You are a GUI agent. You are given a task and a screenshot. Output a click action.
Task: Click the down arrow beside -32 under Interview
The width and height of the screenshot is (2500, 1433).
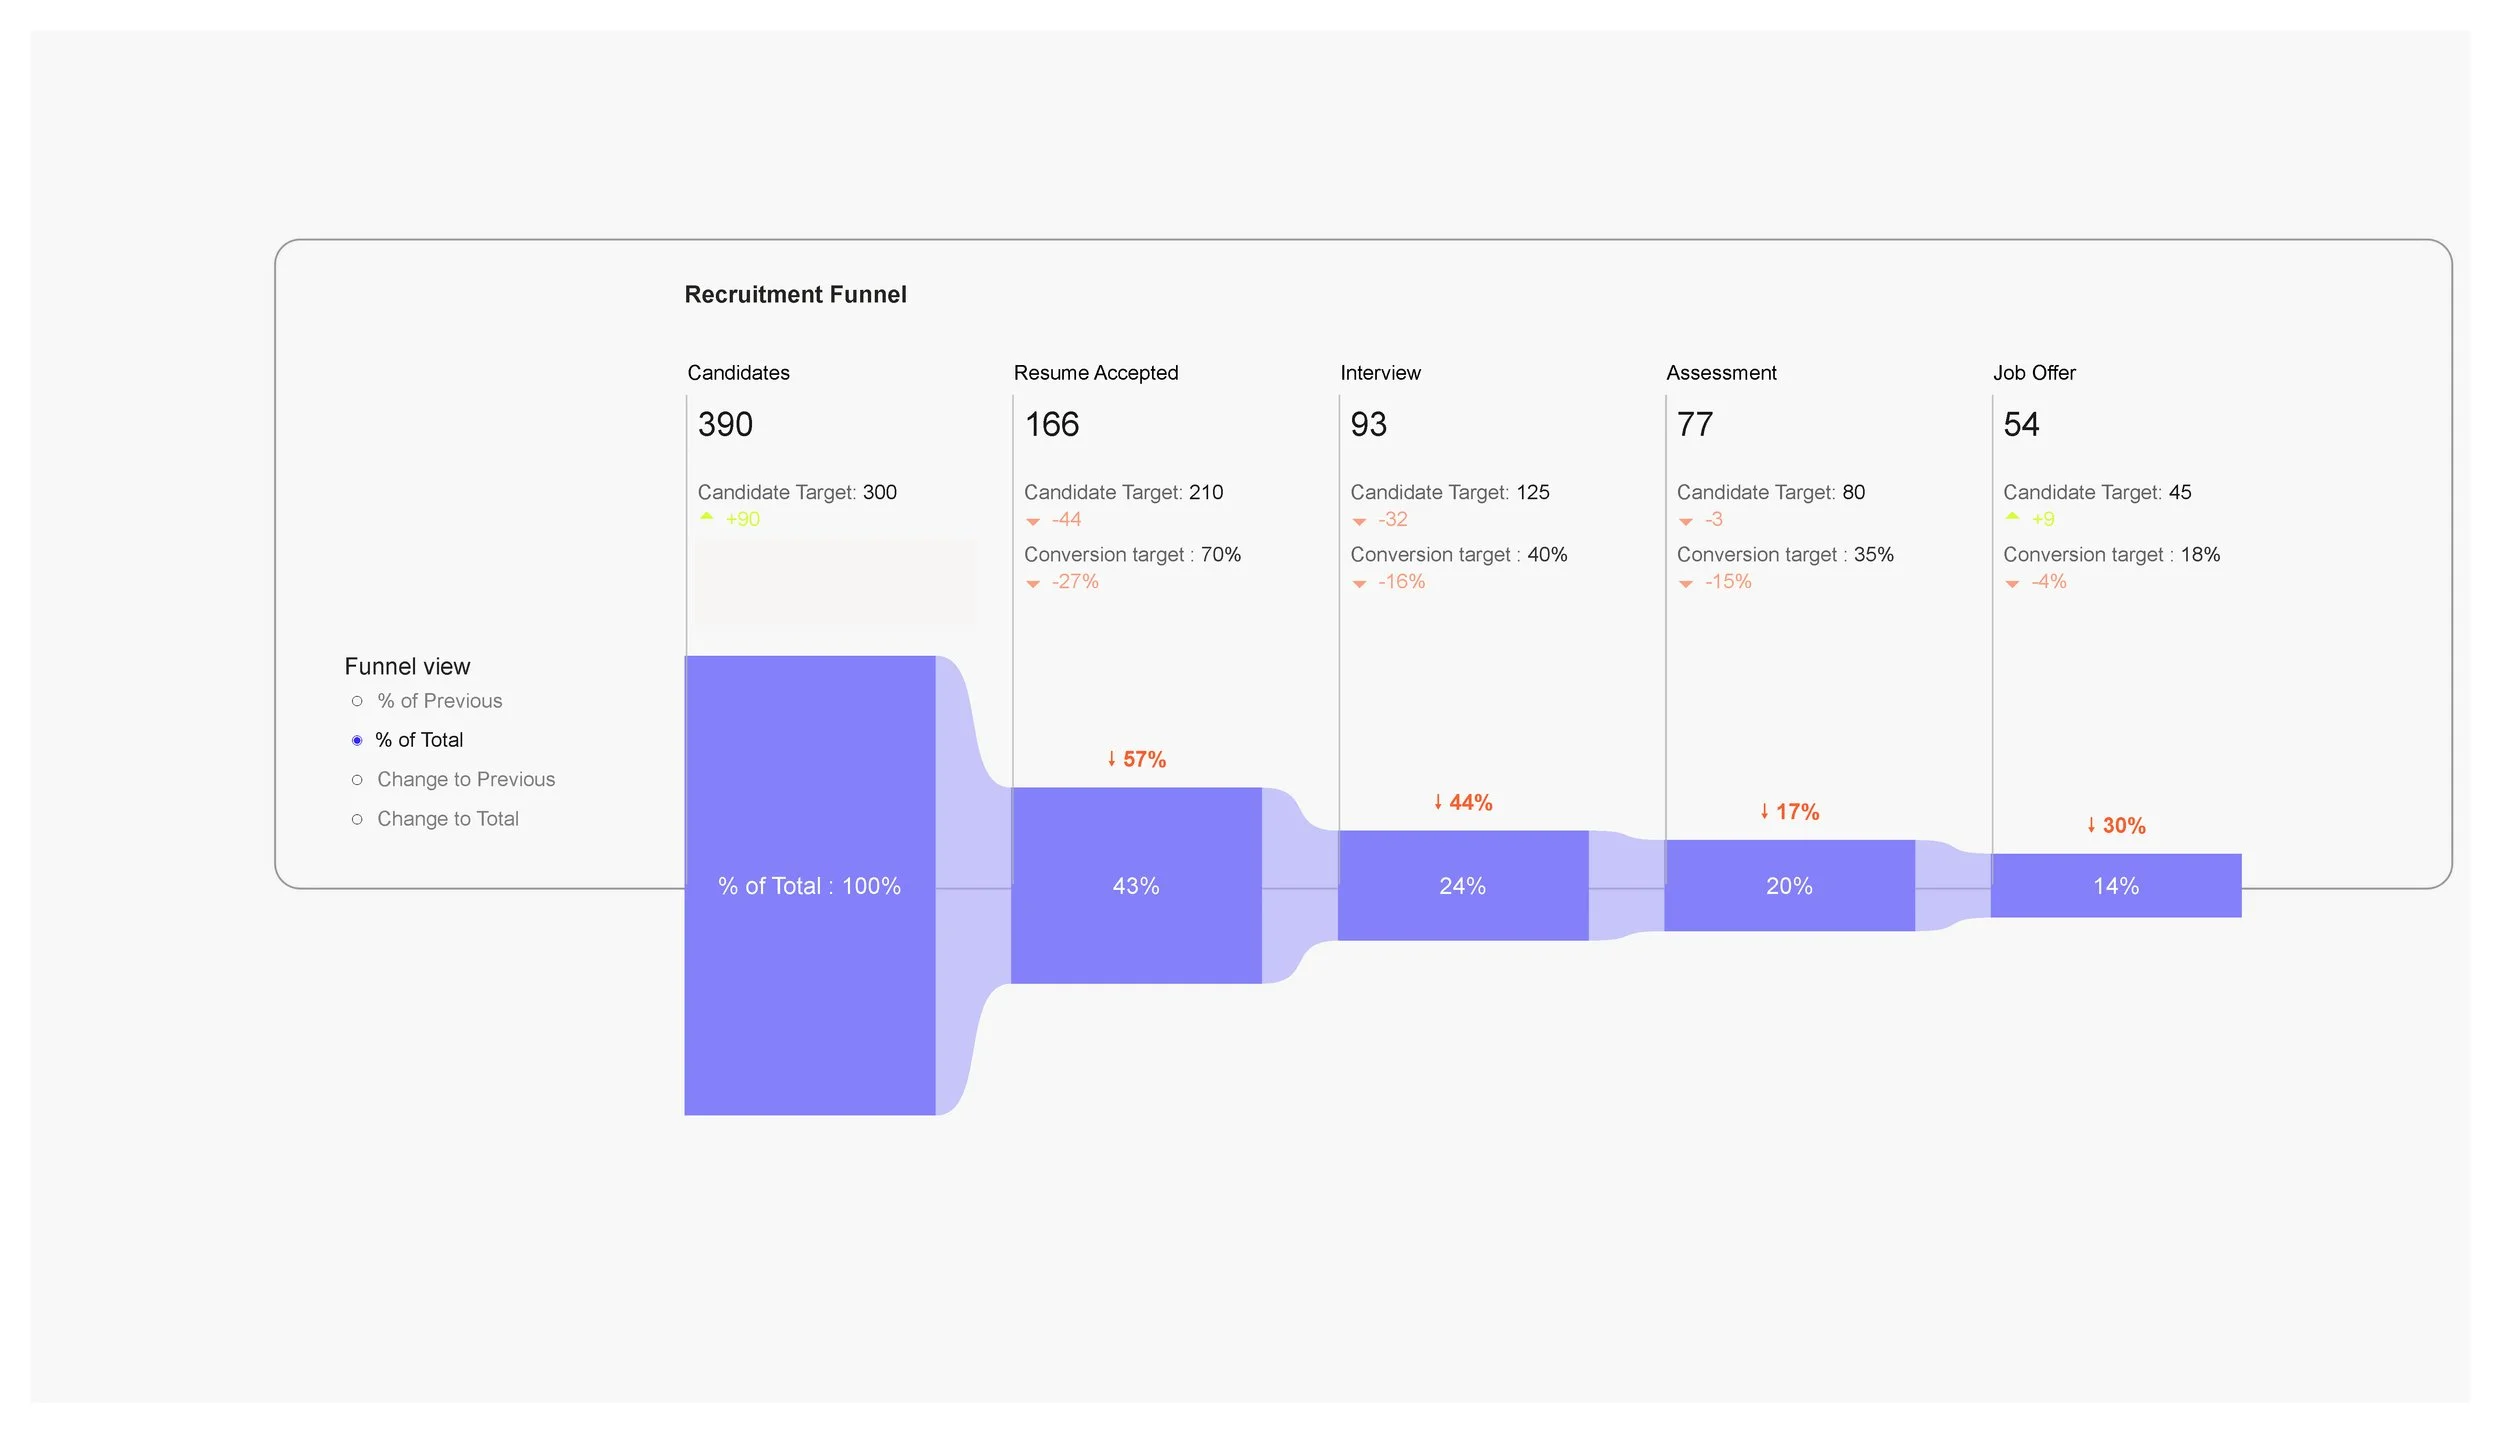(x=1359, y=521)
